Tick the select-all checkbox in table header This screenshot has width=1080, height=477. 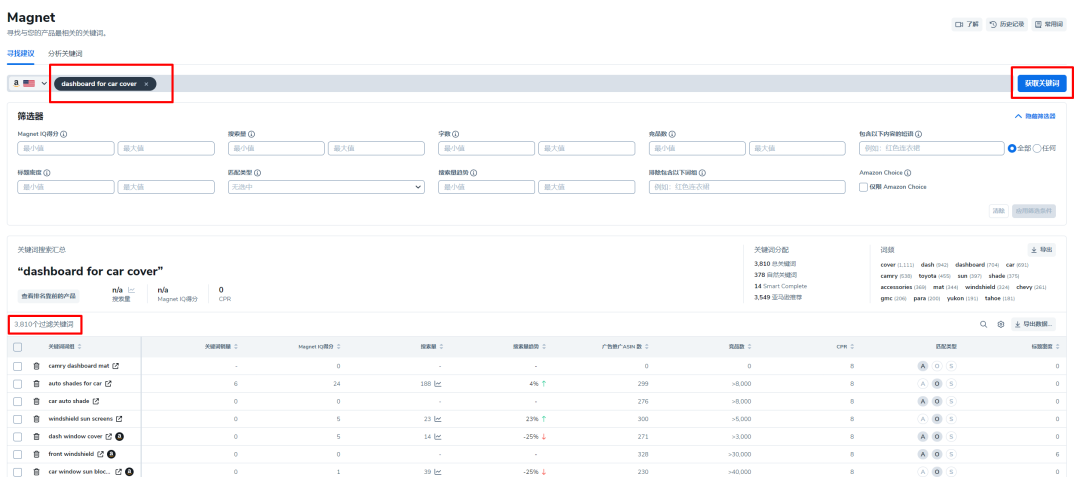[x=17, y=347]
